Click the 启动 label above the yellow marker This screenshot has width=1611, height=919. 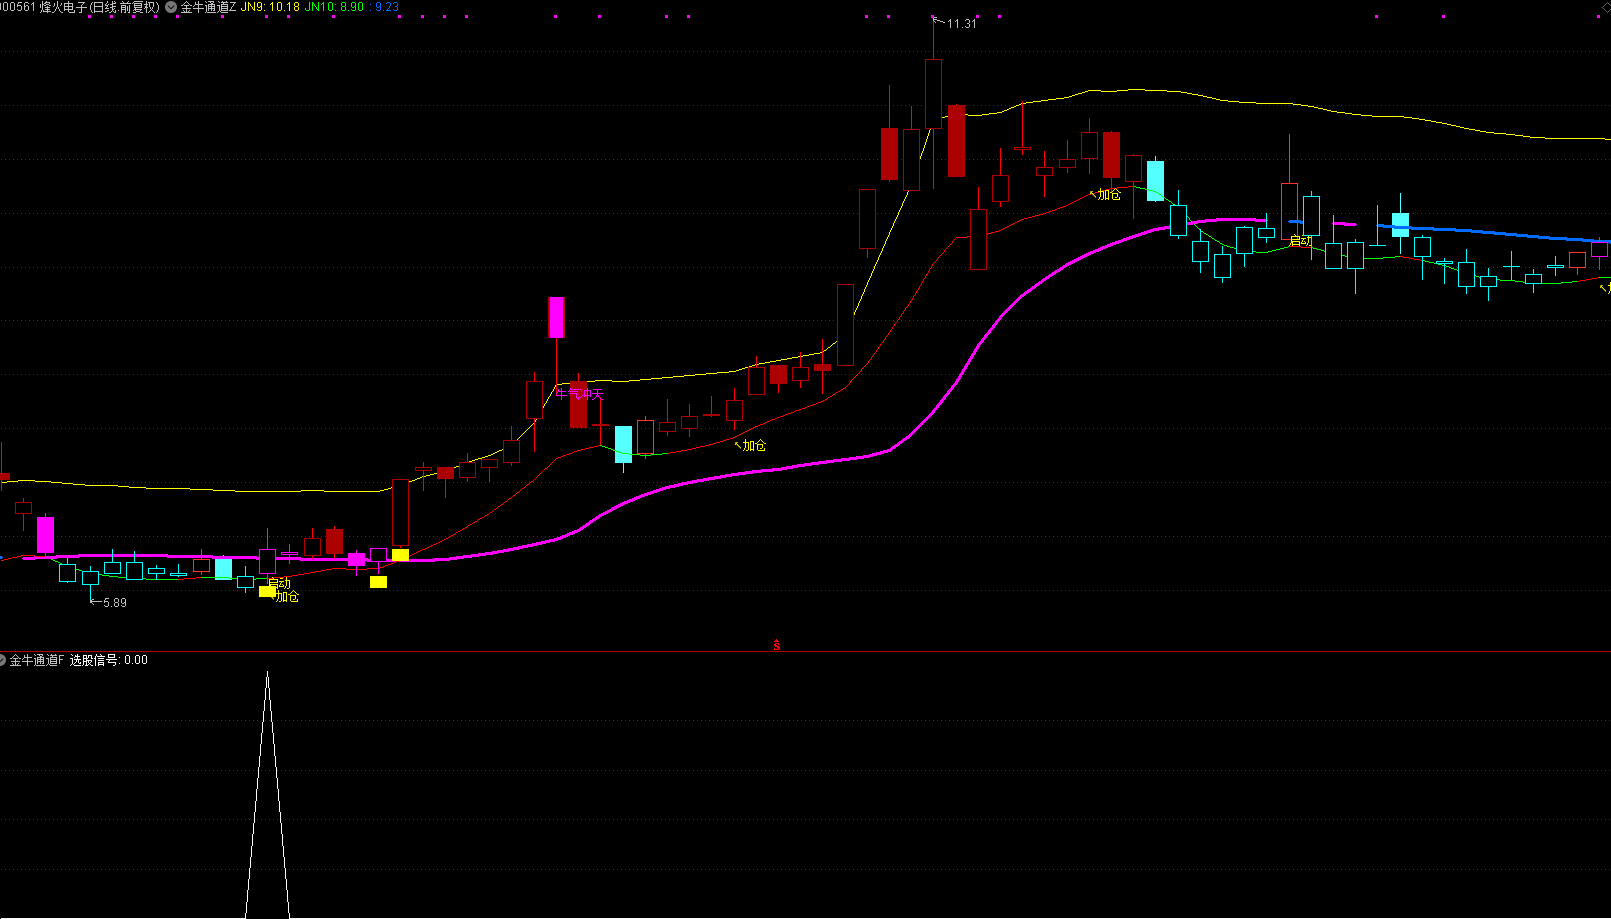(279, 583)
